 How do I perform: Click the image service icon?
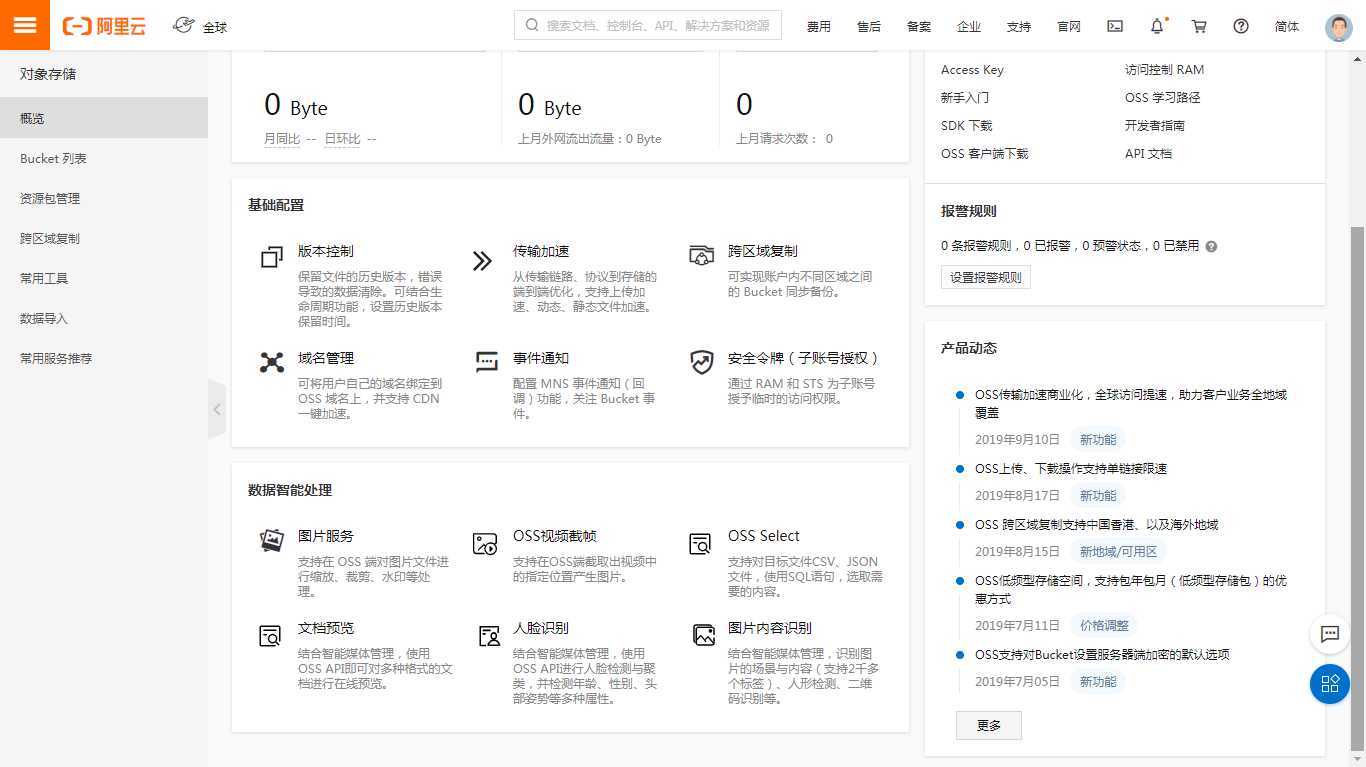(272, 540)
